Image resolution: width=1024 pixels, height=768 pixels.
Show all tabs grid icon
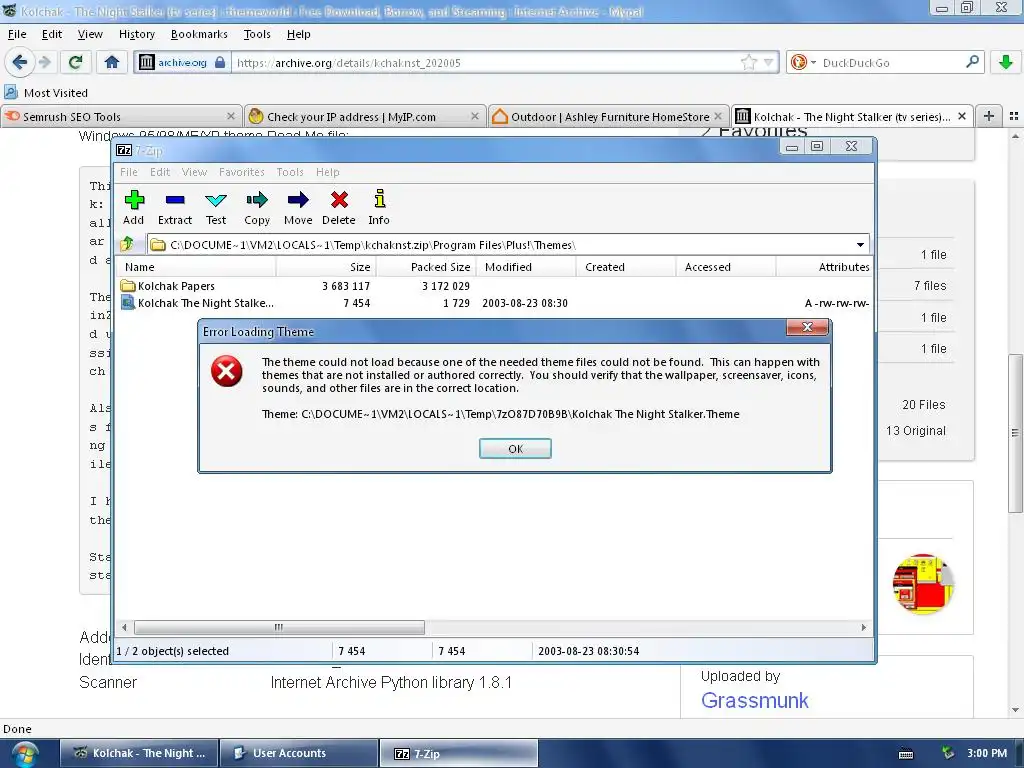[1014, 116]
